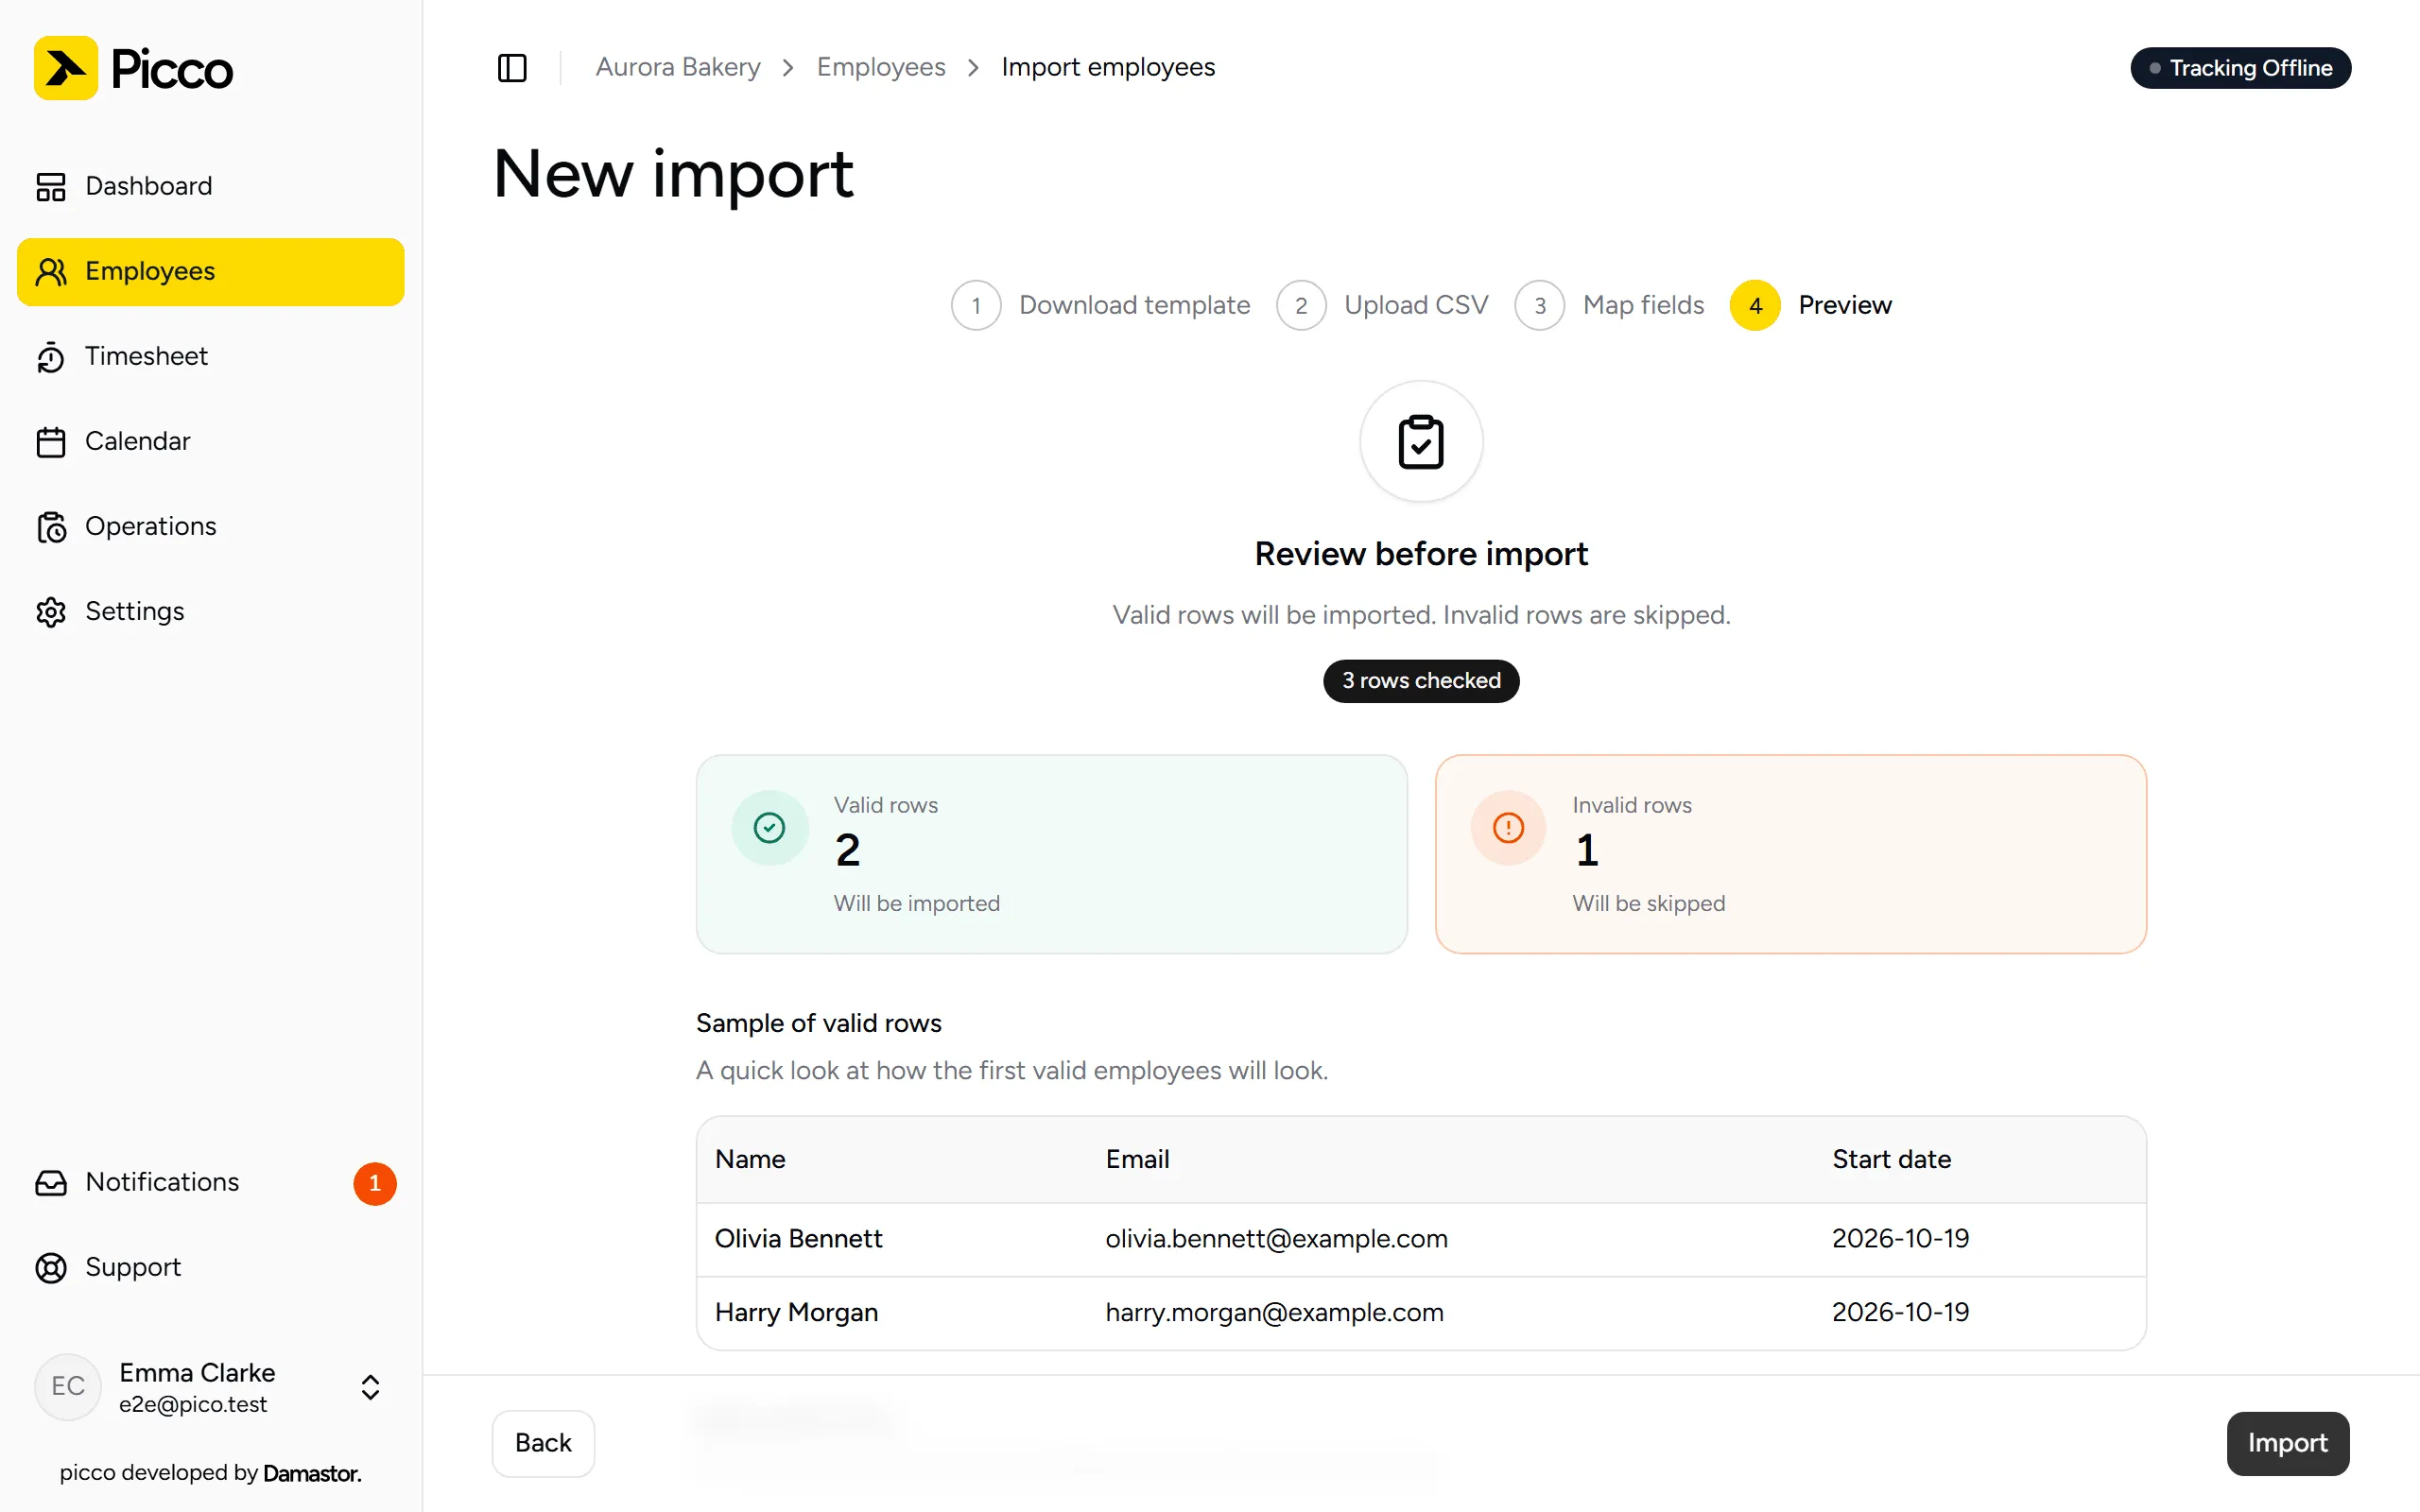Click the 3 rows checked badge
Viewport: 2420px width, 1512px height.
[x=1421, y=681]
